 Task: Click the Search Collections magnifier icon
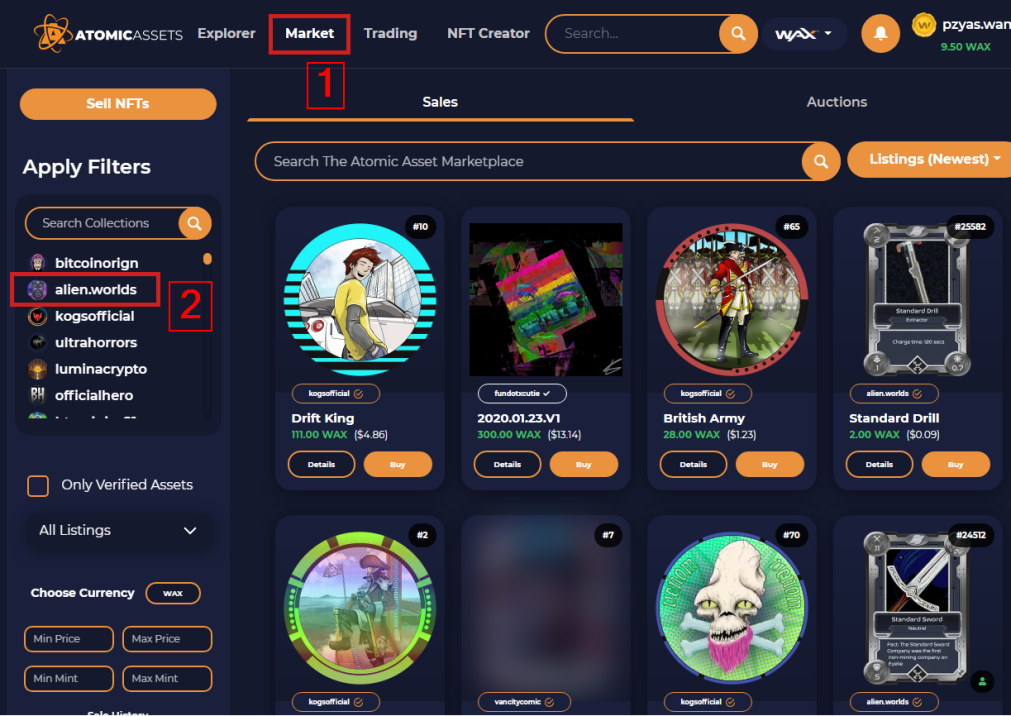click(x=195, y=223)
